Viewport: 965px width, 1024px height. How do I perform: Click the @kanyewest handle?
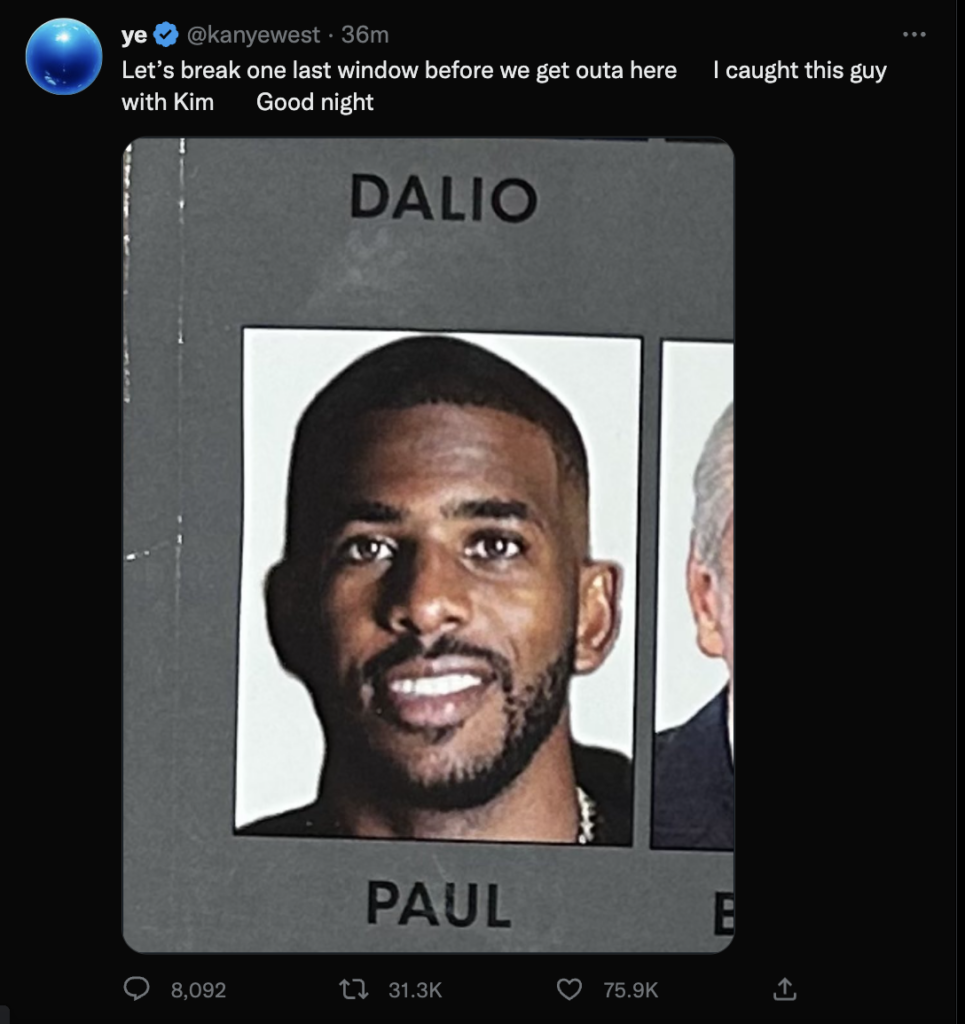click(x=253, y=35)
